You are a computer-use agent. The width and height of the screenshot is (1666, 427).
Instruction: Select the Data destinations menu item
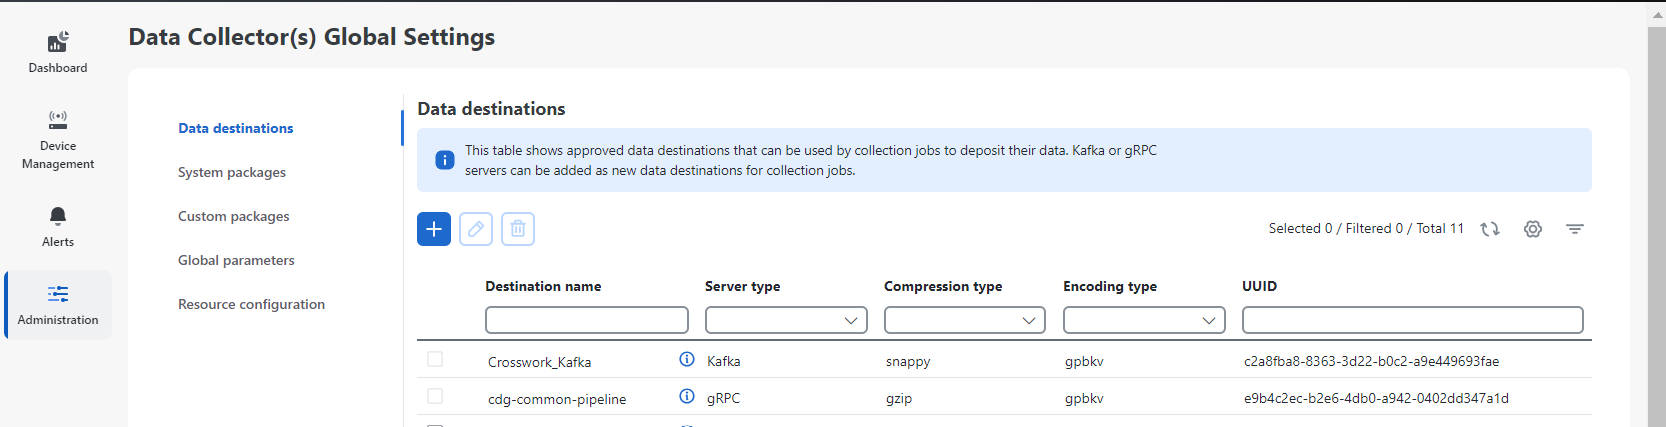click(x=236, y=128)
